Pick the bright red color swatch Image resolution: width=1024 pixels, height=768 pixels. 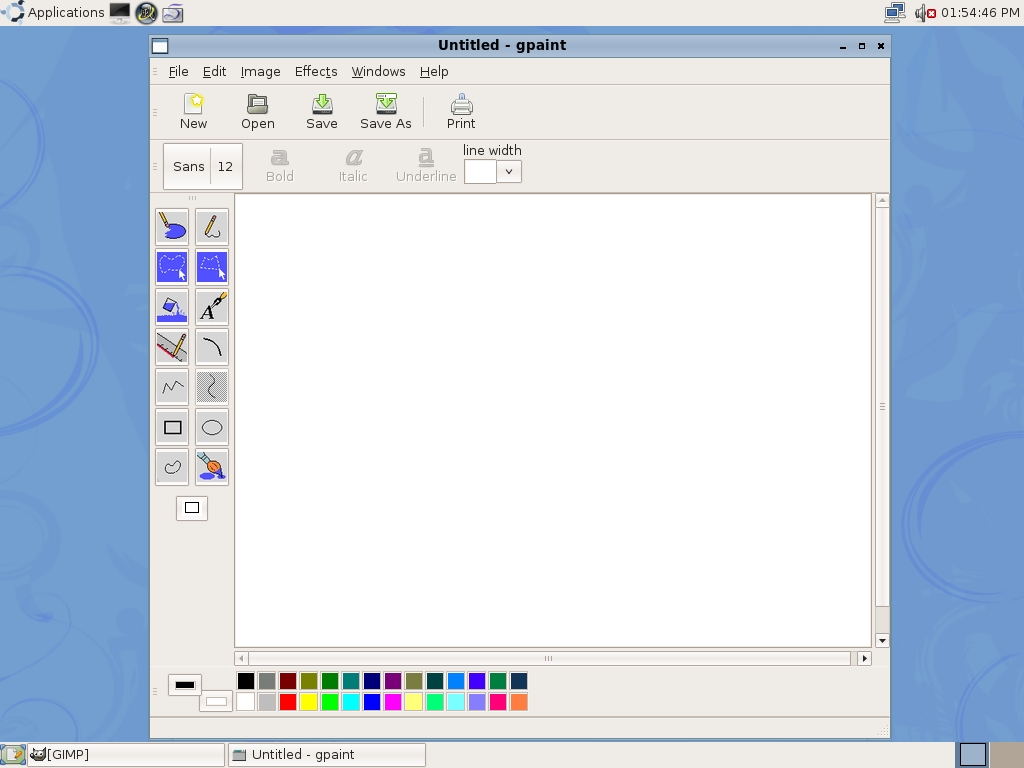(288, 702)
